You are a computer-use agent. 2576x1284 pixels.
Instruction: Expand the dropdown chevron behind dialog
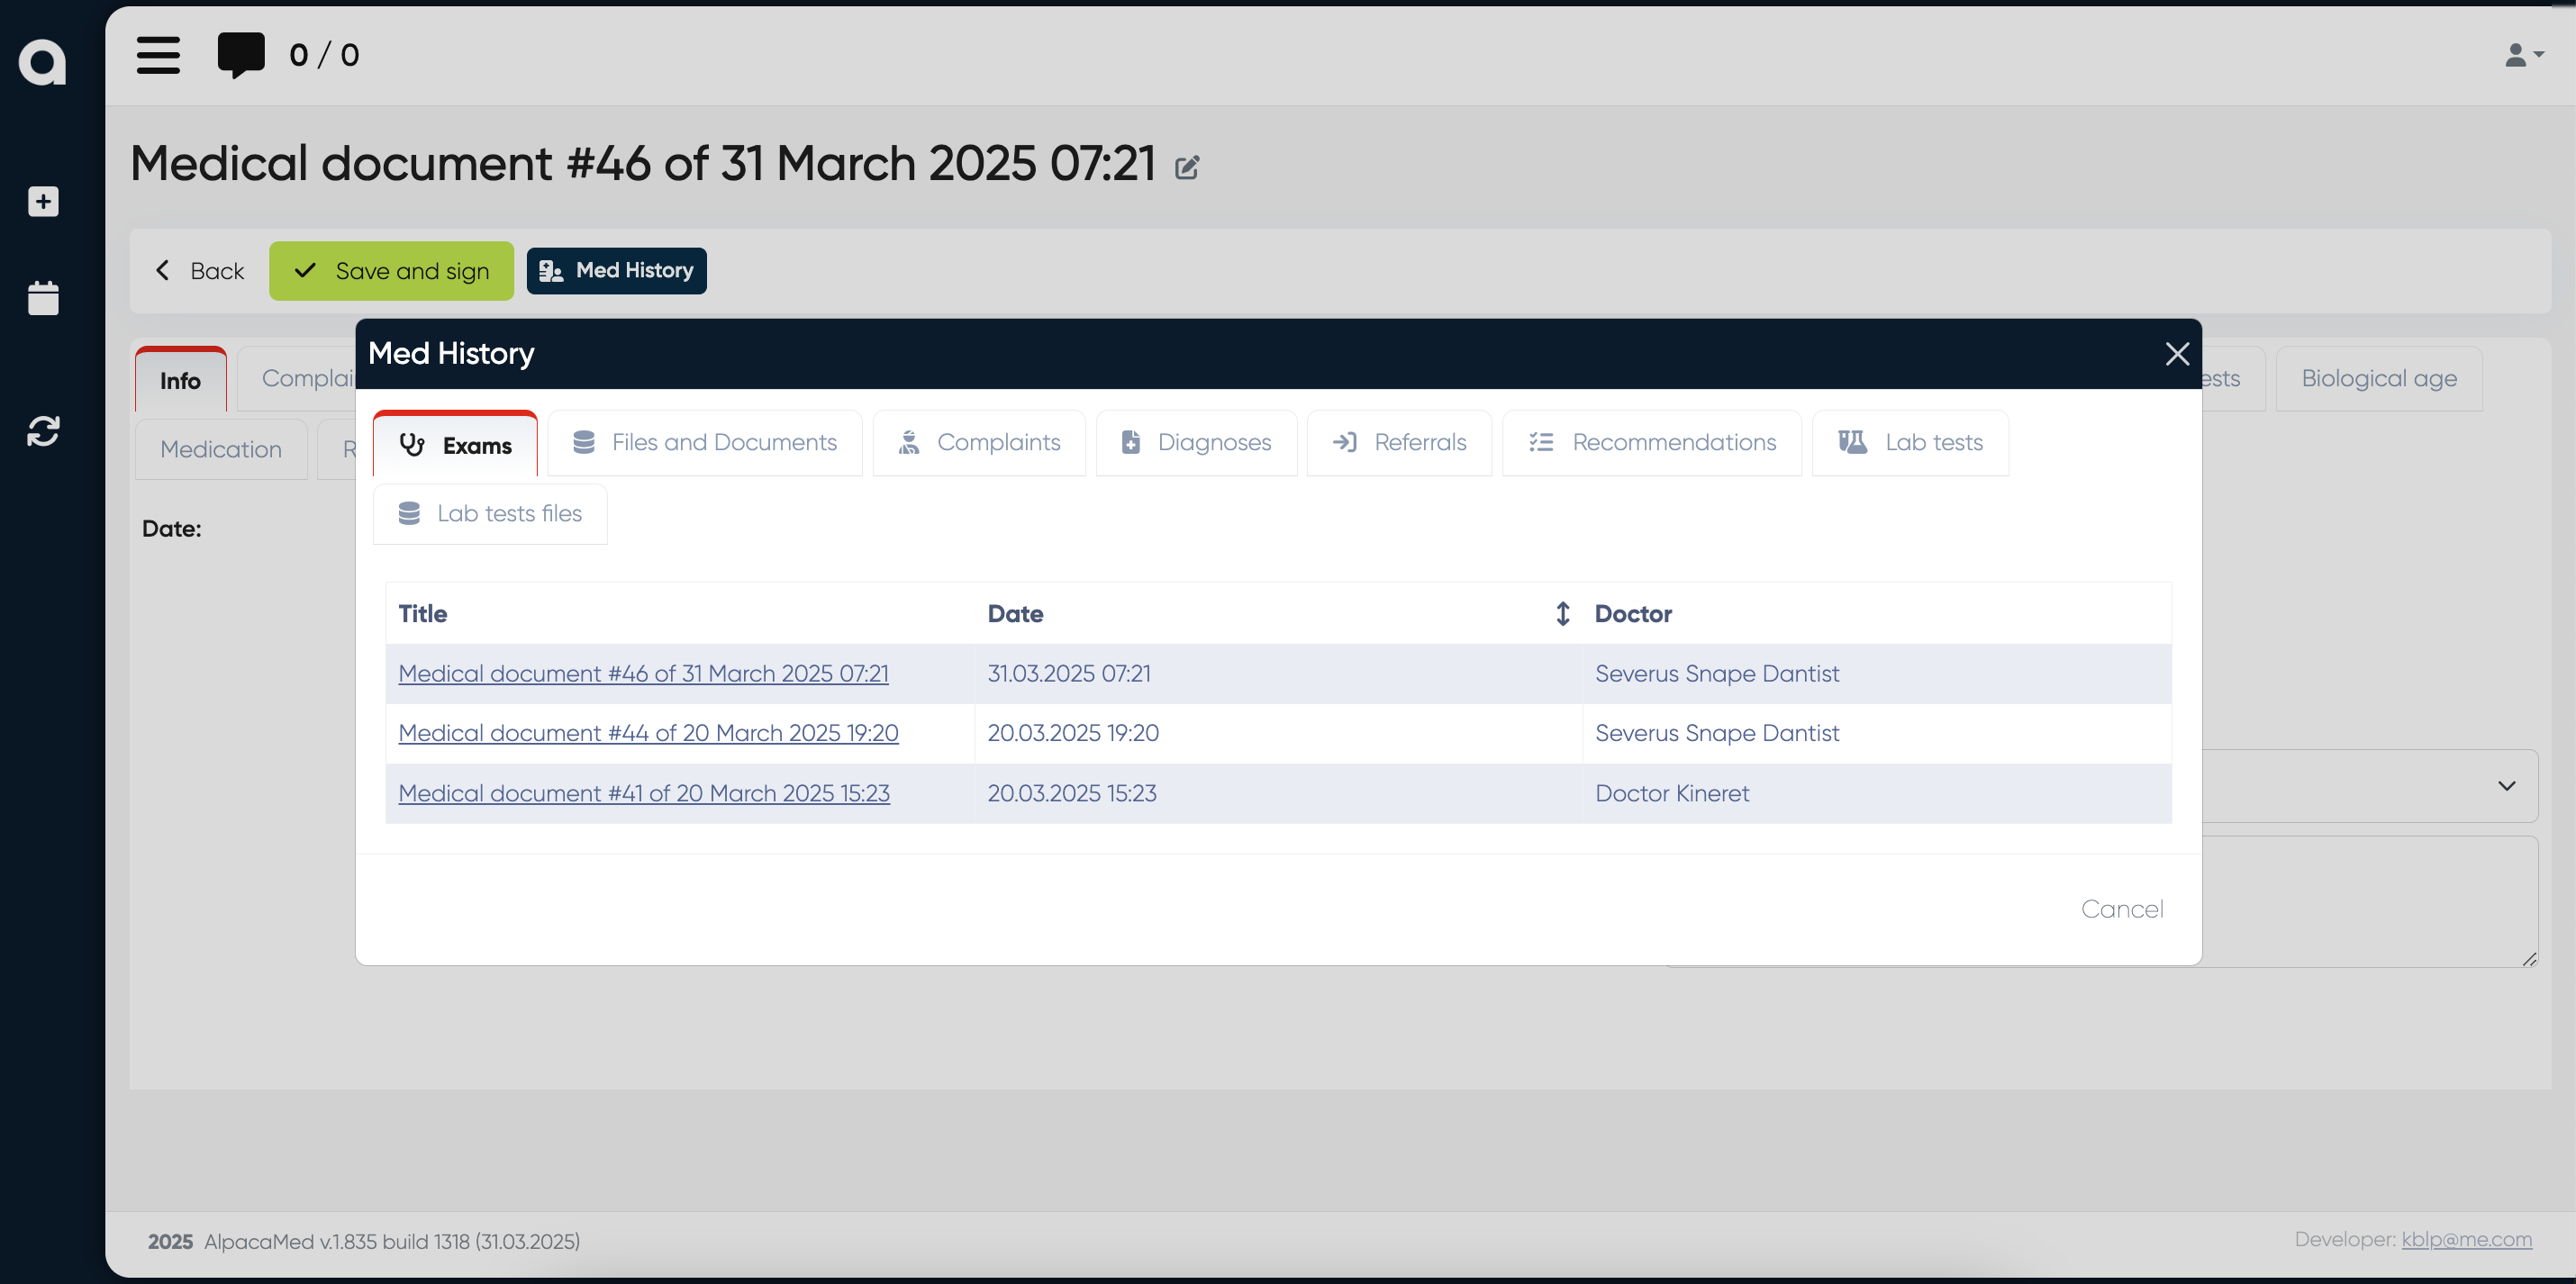(2506, 786)
